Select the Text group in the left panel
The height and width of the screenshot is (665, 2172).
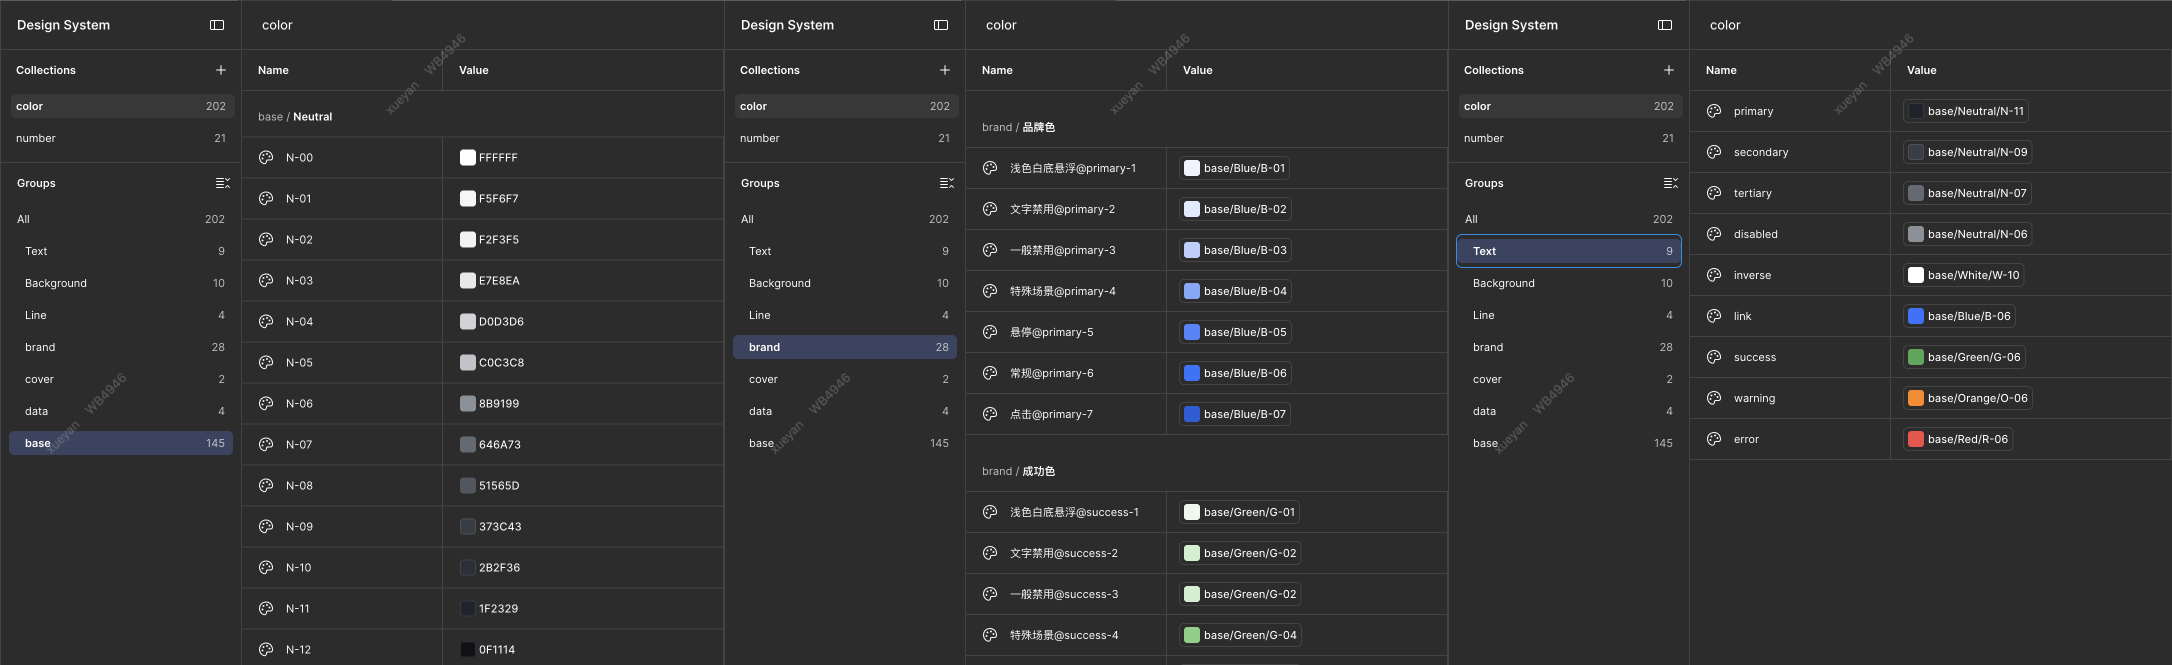[x=121, y=251]
